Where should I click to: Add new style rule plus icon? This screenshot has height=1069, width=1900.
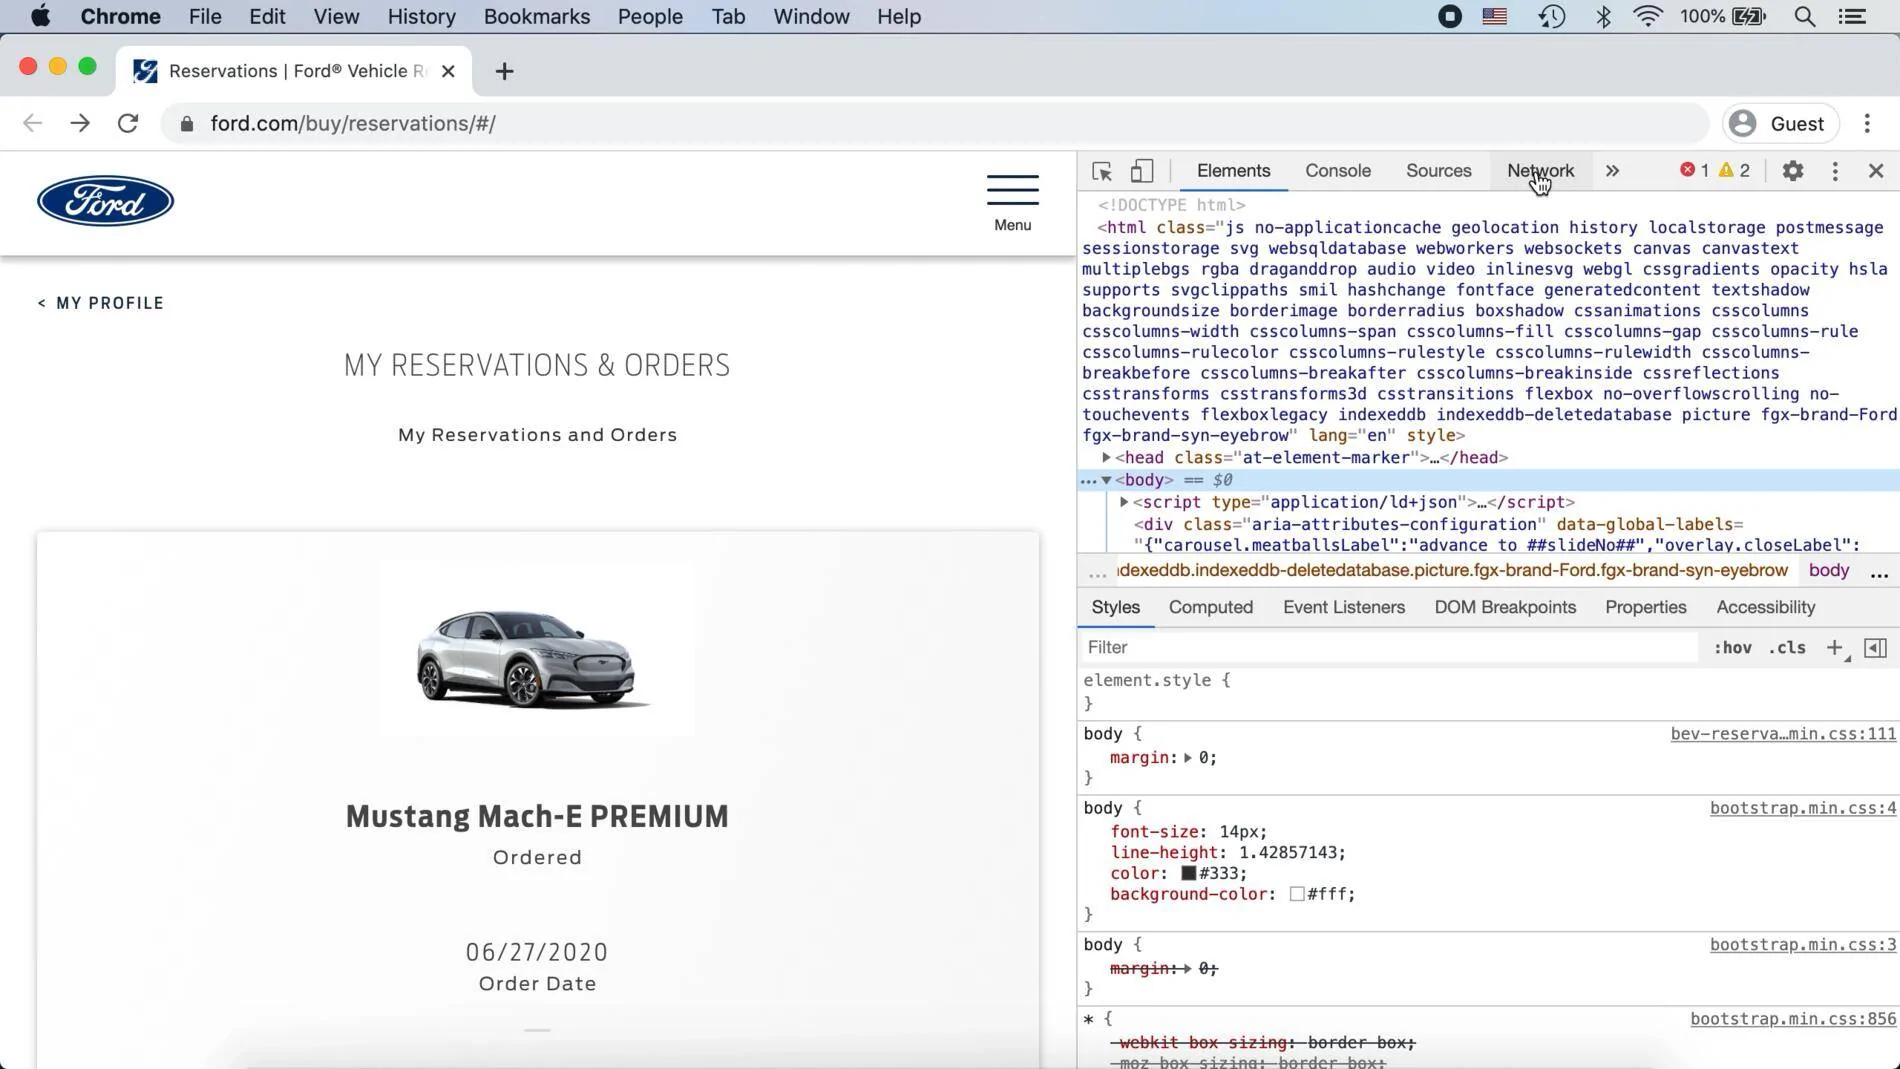click(1835, 648)
